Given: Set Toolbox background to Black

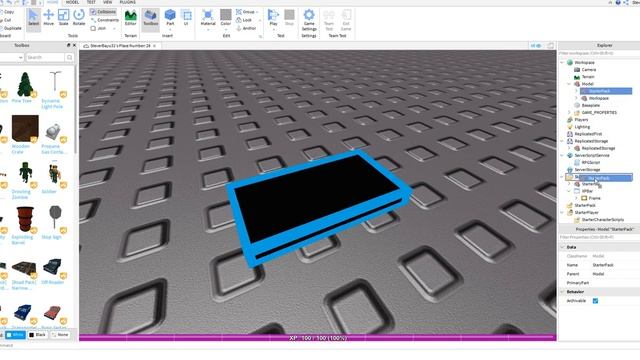Looking at the screenshot, I should [x=38, y=335].
